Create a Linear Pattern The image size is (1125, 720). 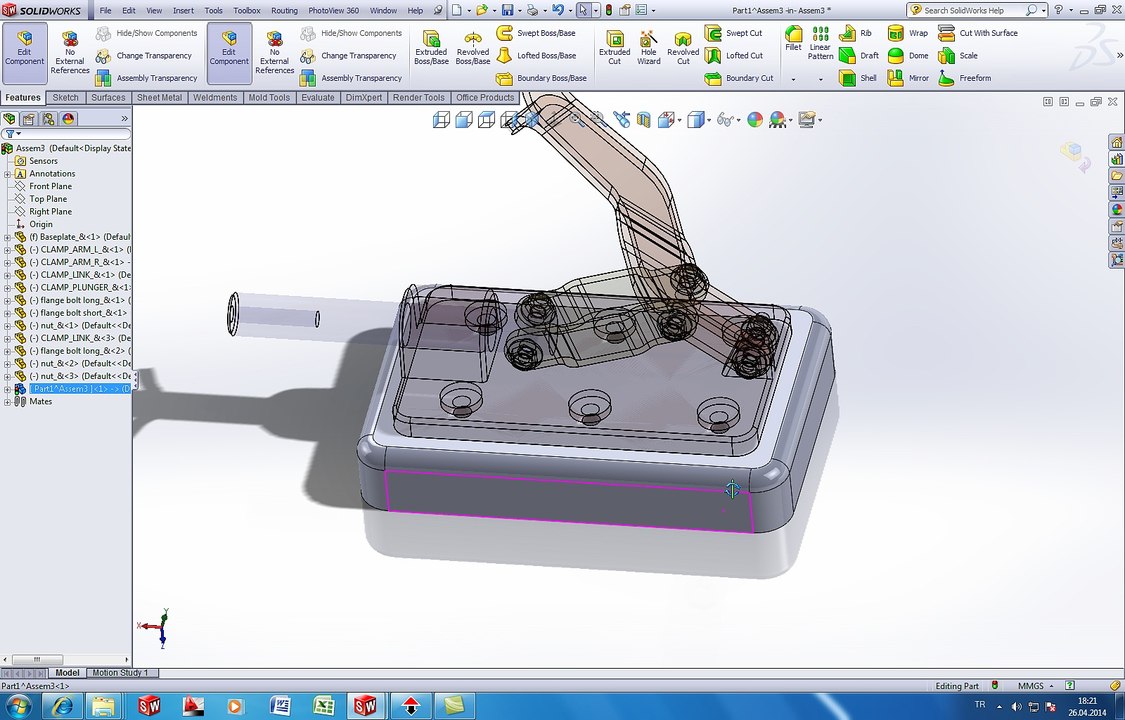[820, 43]
